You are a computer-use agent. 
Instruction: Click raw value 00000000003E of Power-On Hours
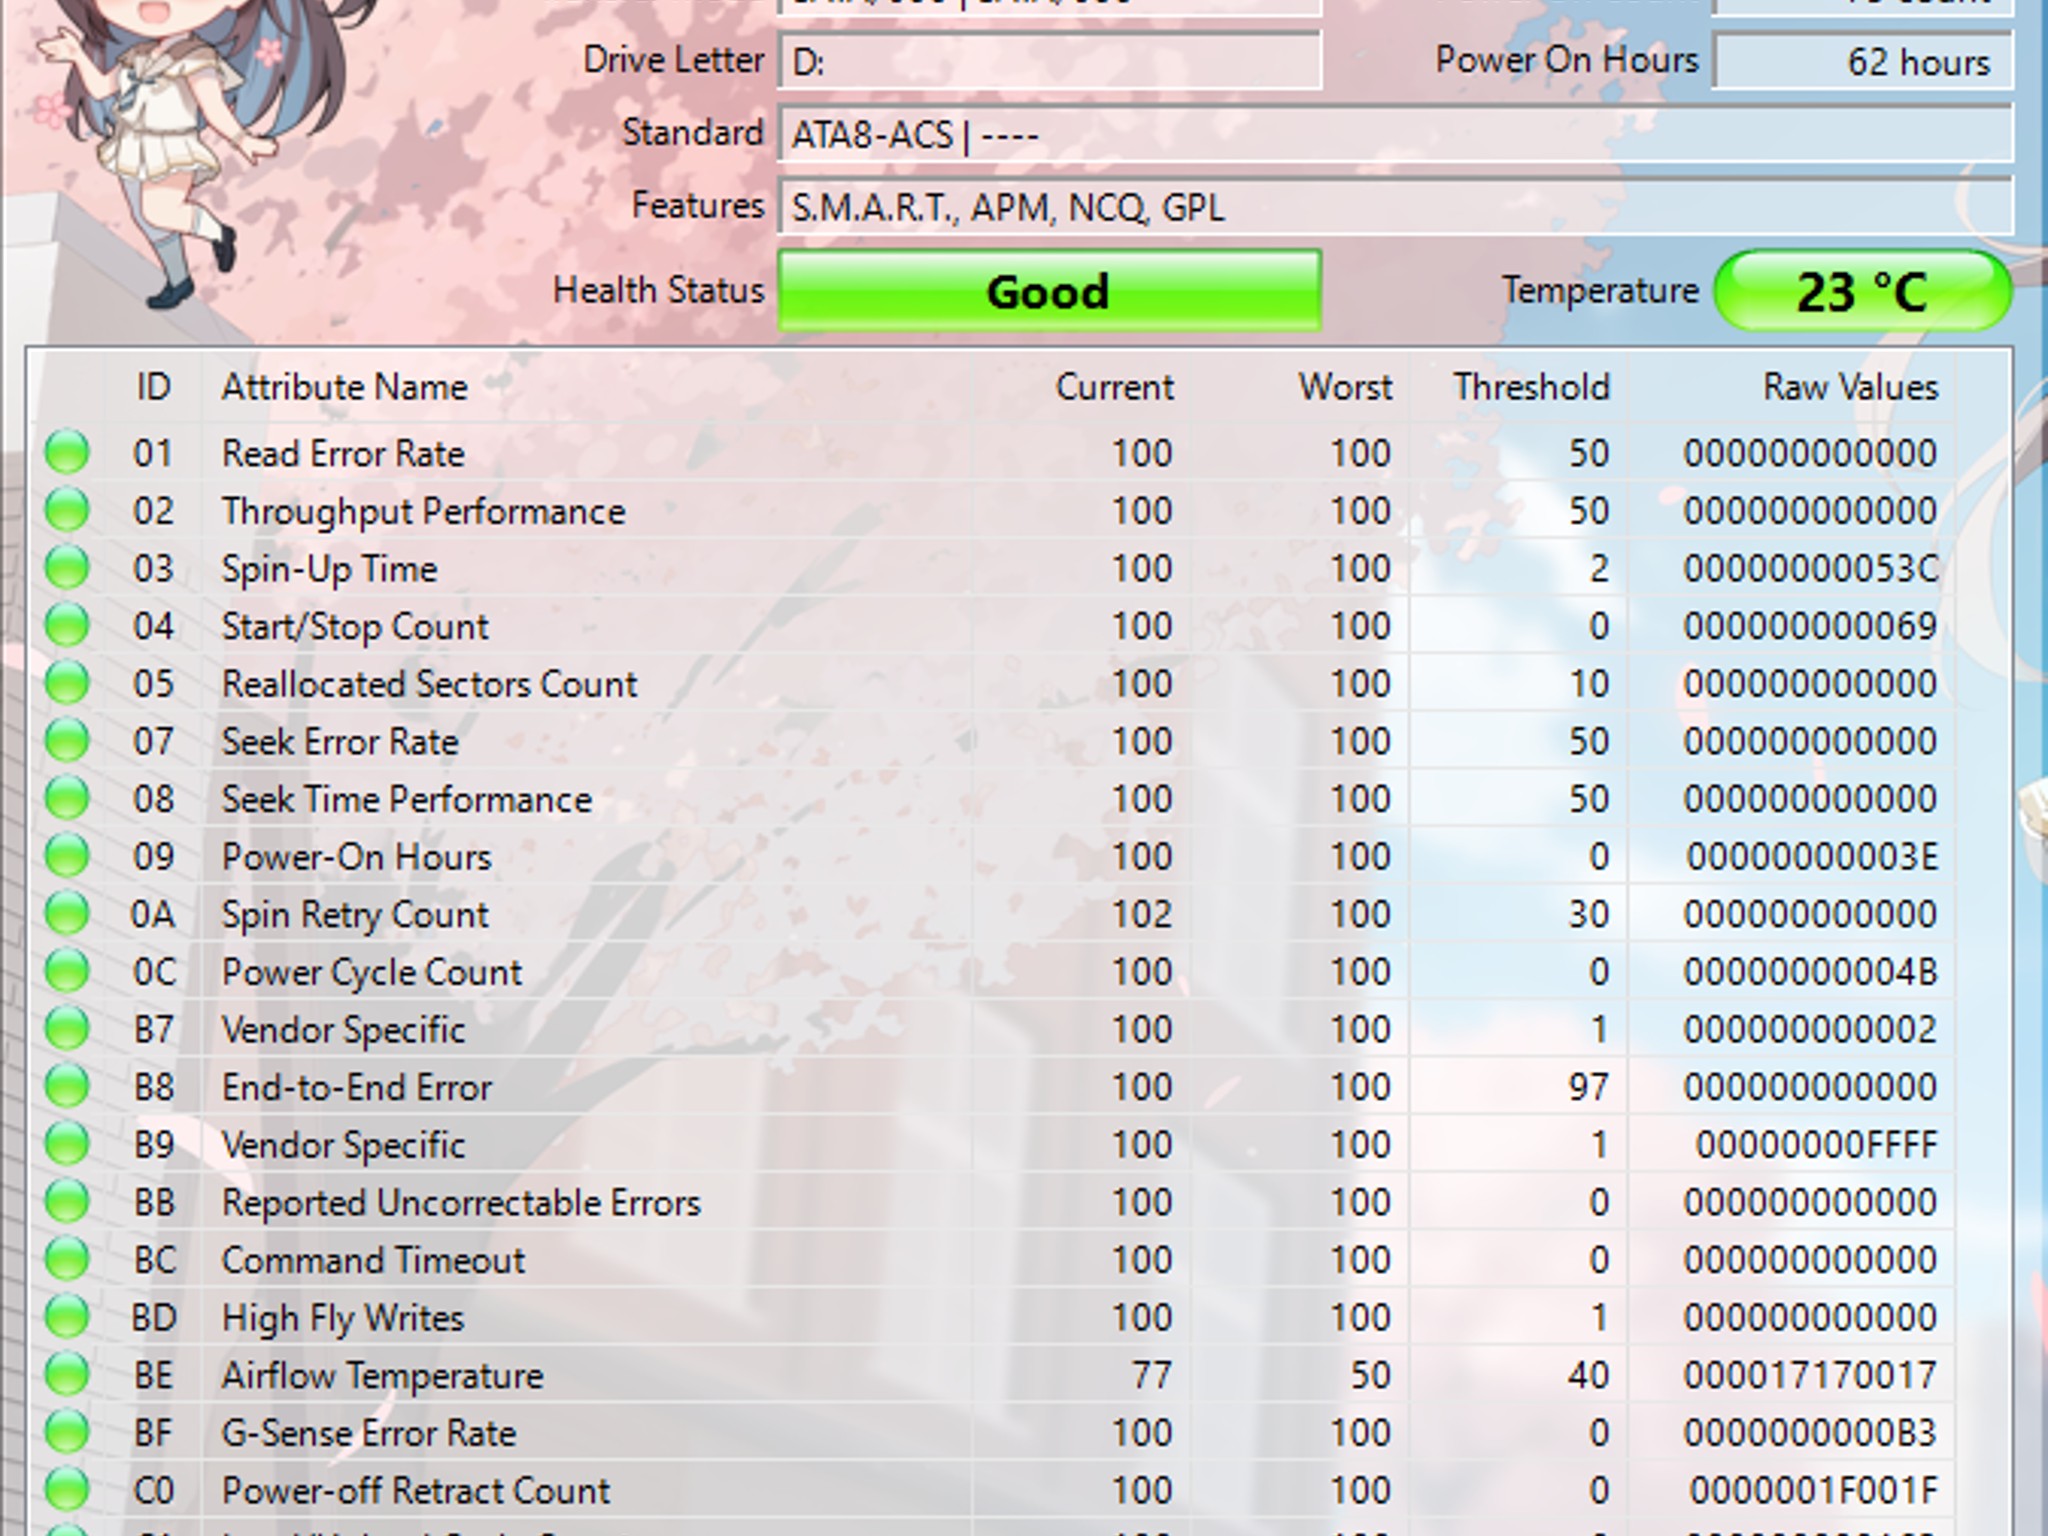pyautogui.click(x=1813, y=857)
